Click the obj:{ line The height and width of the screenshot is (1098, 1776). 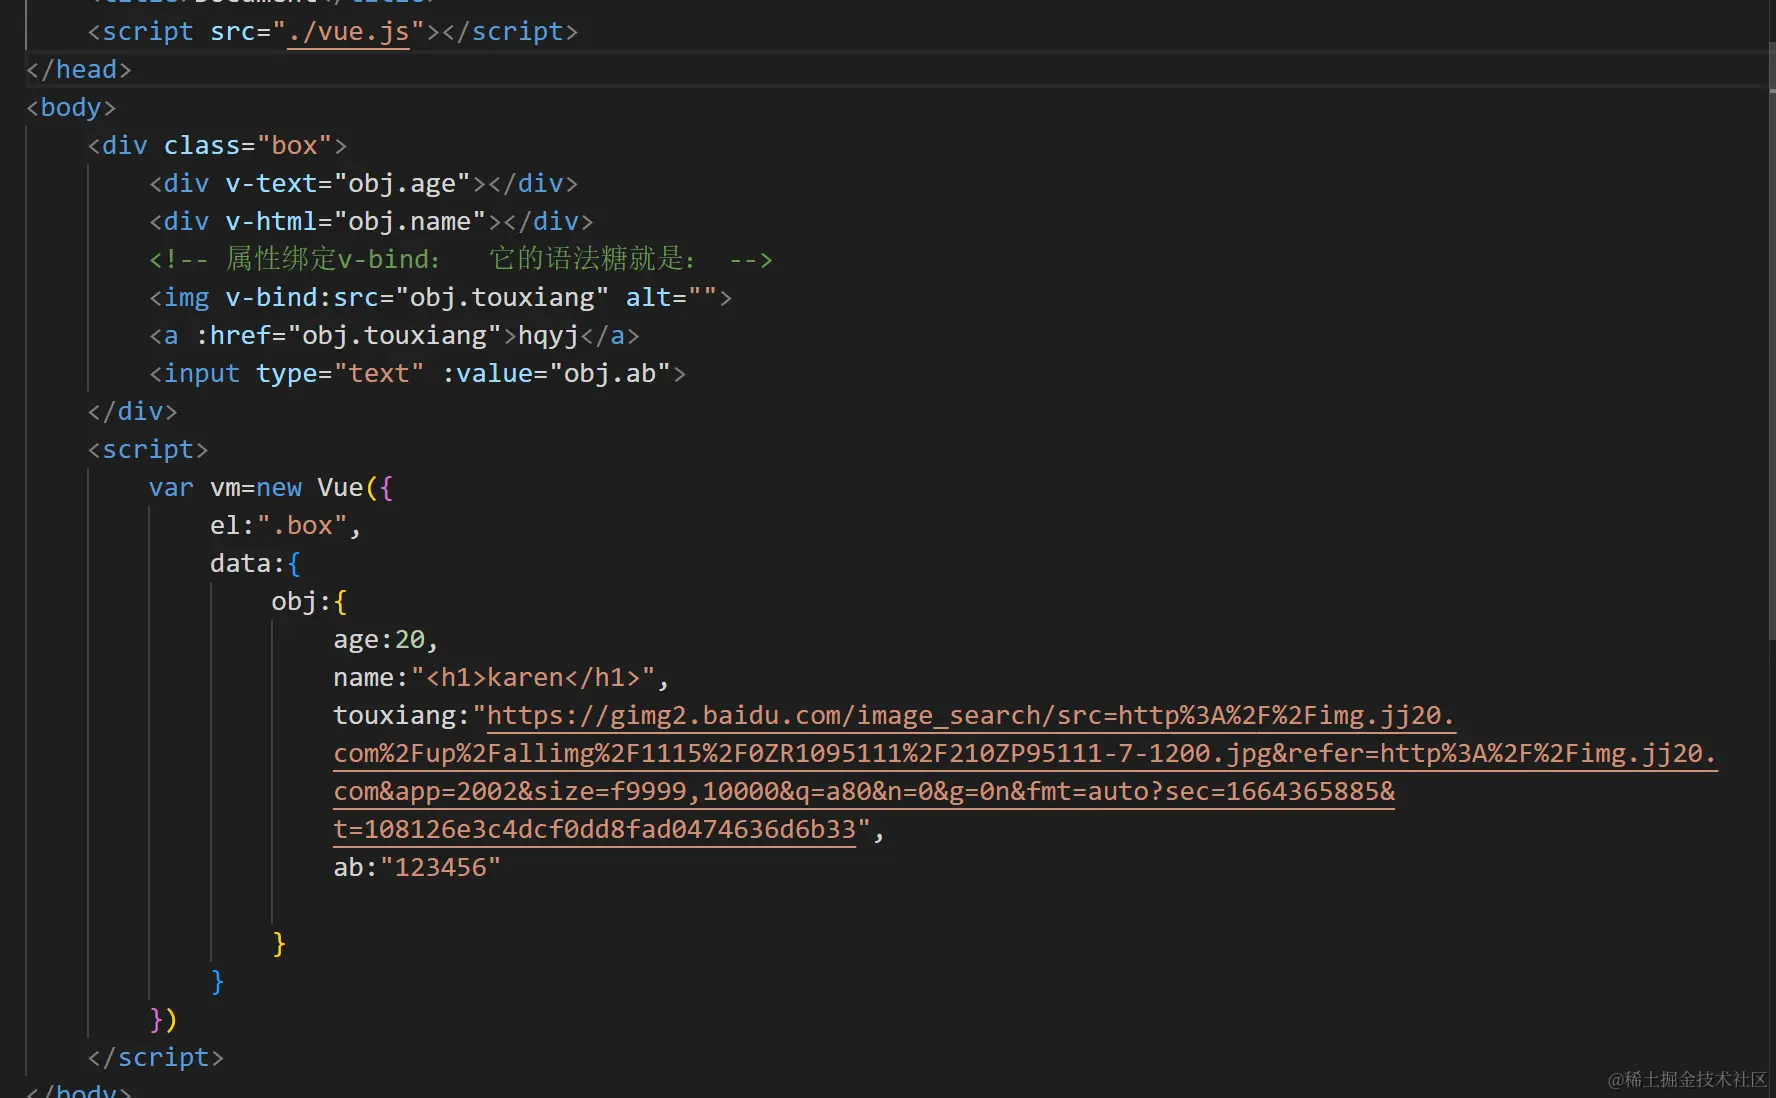(309, 602)
